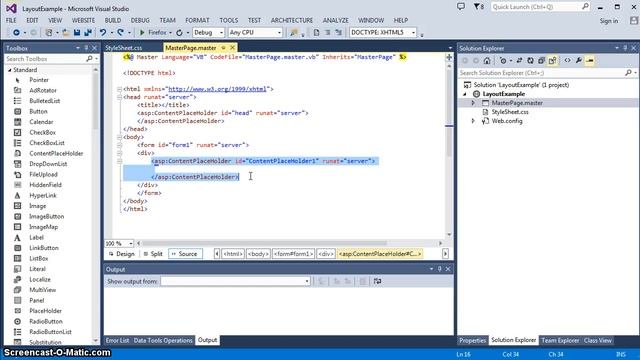
Task: Collapse the Standard group in Toolbox
Action: tap(9, 70)
